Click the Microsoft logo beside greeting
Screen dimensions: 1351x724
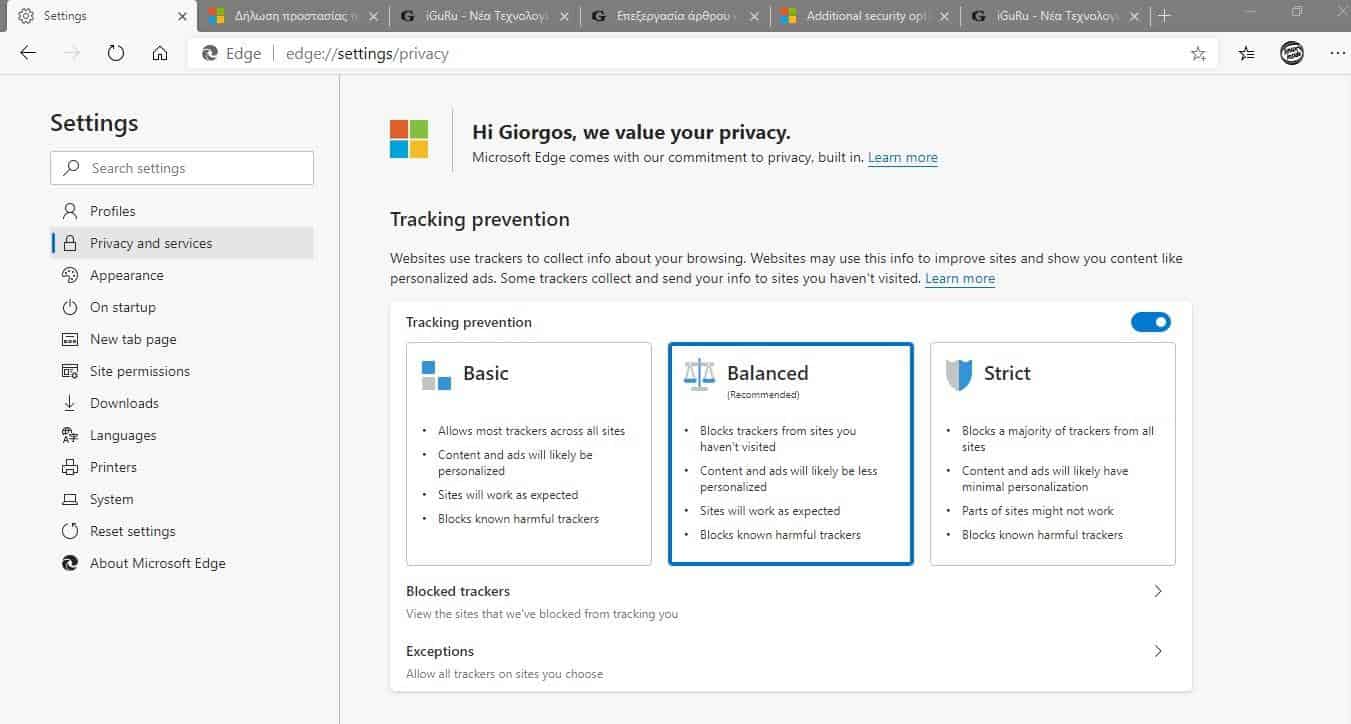(x=409, y=139)
